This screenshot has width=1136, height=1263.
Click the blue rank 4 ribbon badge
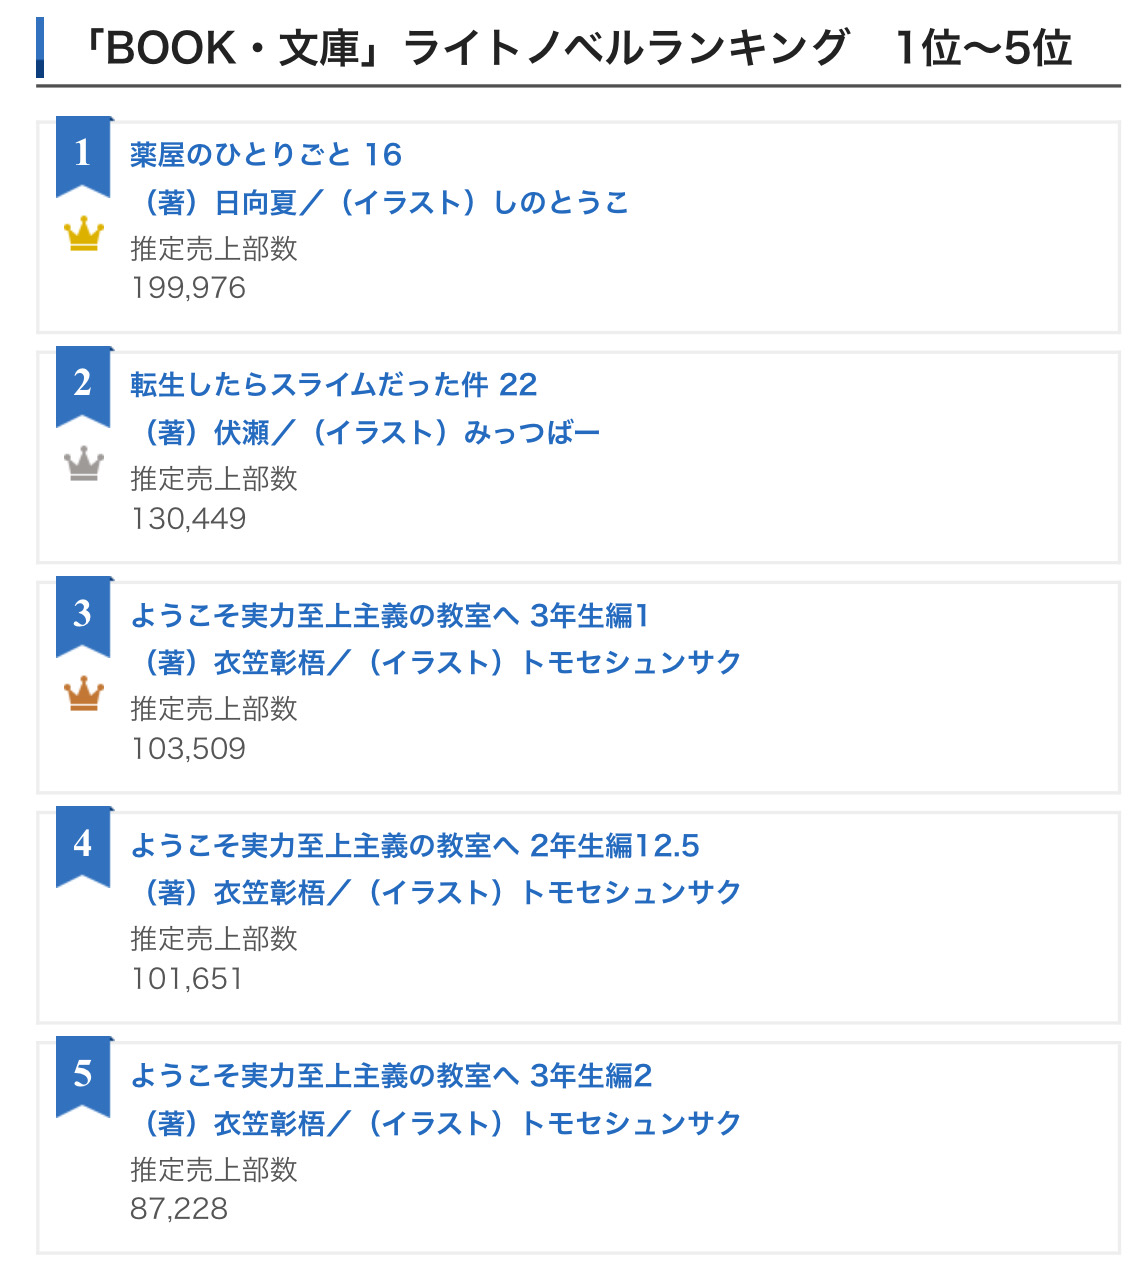[x=83, y=844]
